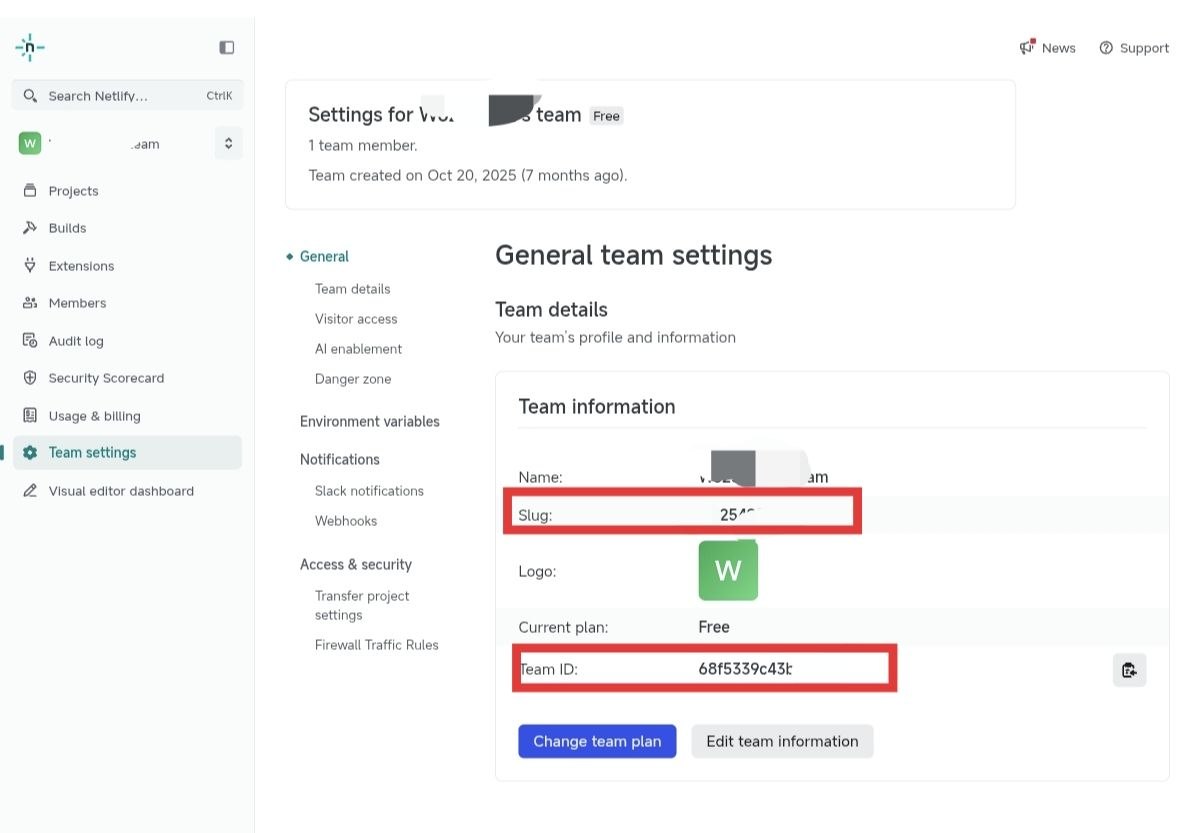Screen dimensions: 1199x833
Task: Open Transfer project settings
Action: coord(362,605)
